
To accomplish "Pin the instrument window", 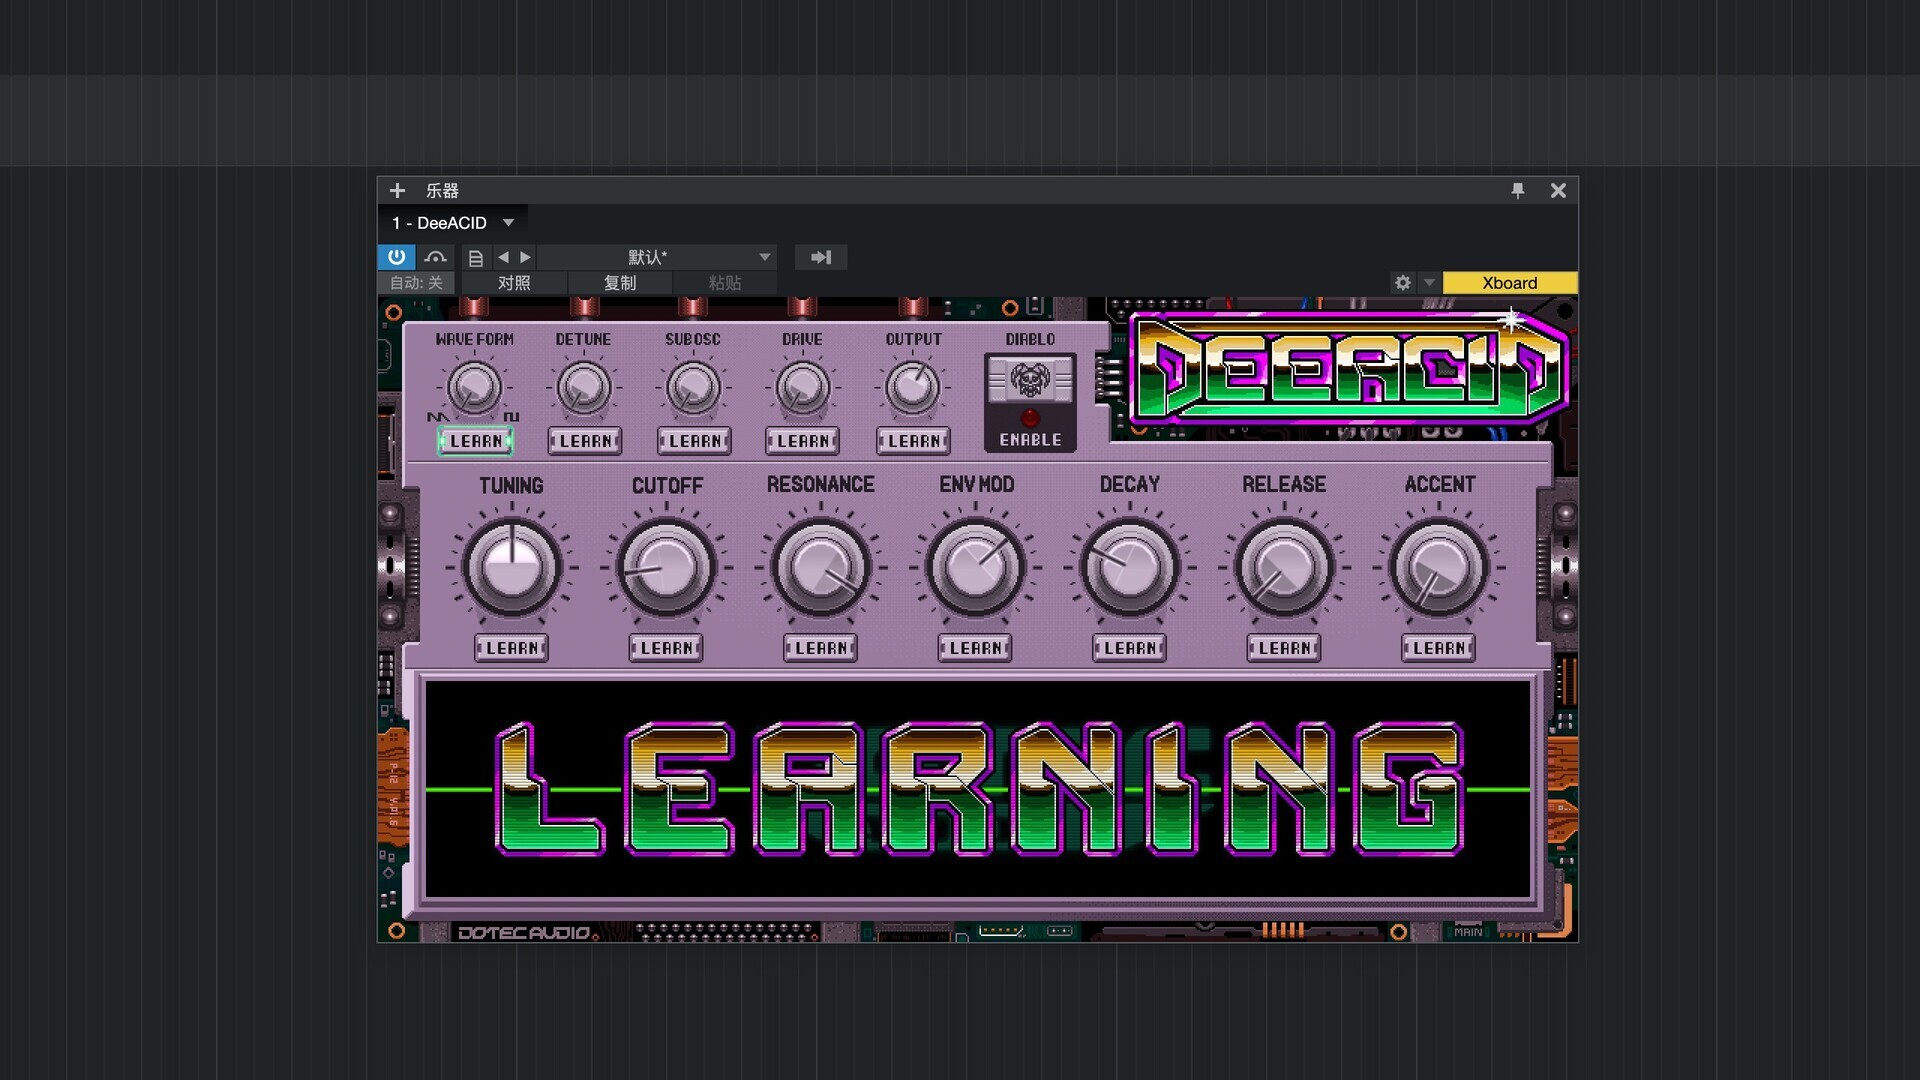I will 1518,190.
